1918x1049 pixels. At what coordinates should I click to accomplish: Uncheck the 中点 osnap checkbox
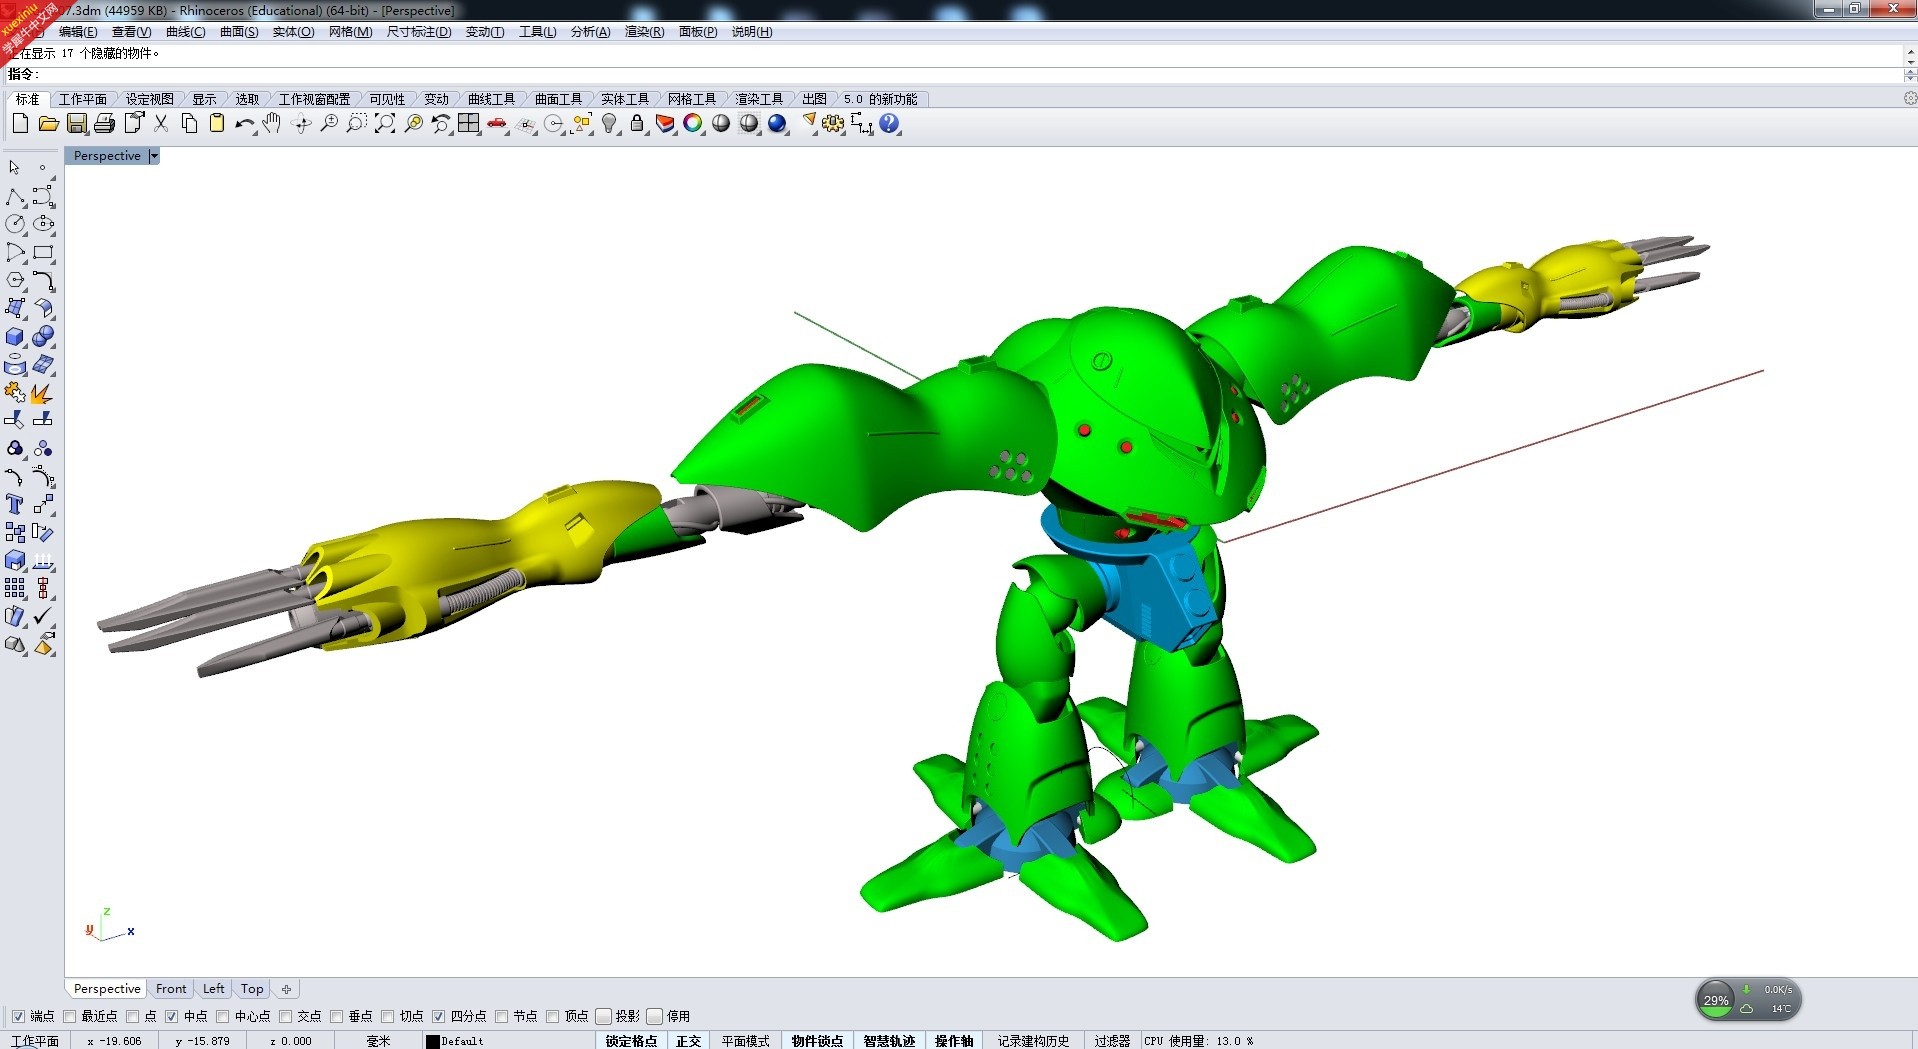(171, 1016)
